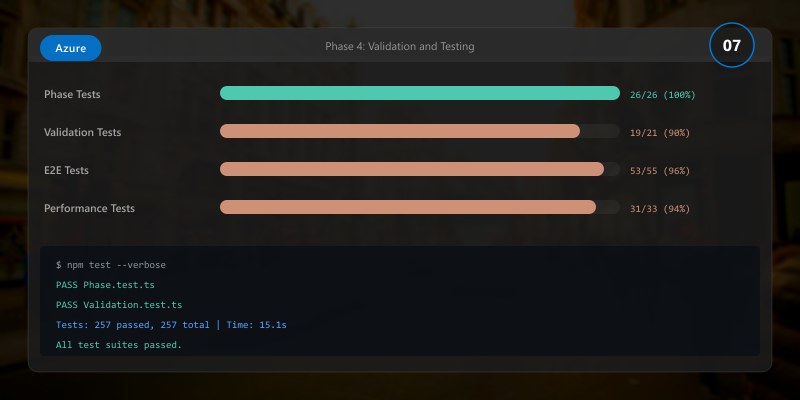This screenshot has height=400, width=800.
Task: Click the Phase Tests label
Action: click(x=72, y=94)
